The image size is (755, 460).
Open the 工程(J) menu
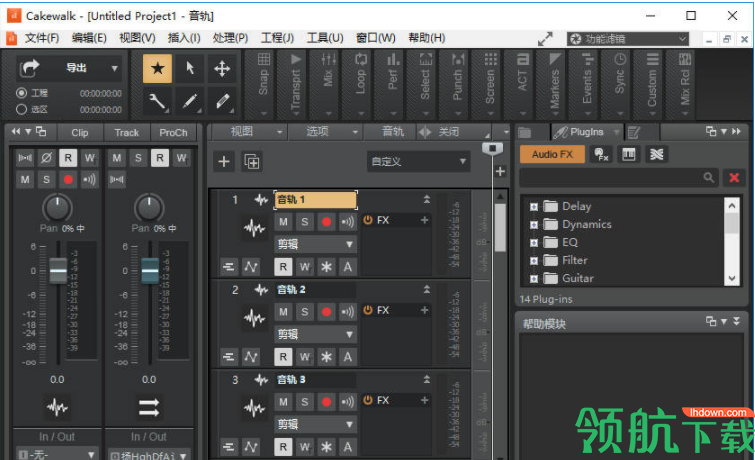[x=277, y=38]
